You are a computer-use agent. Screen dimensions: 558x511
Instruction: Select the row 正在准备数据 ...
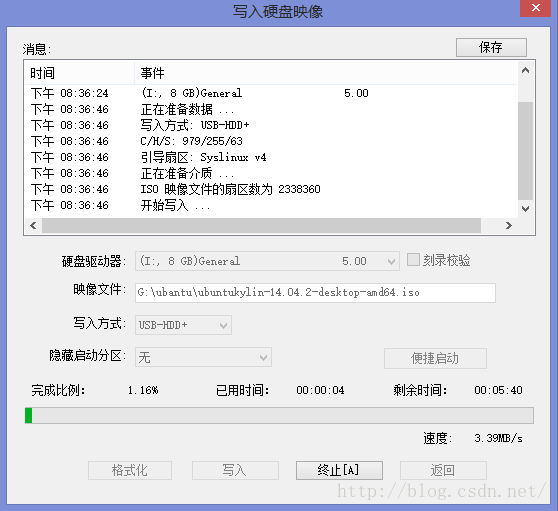(x=271, y=109)
